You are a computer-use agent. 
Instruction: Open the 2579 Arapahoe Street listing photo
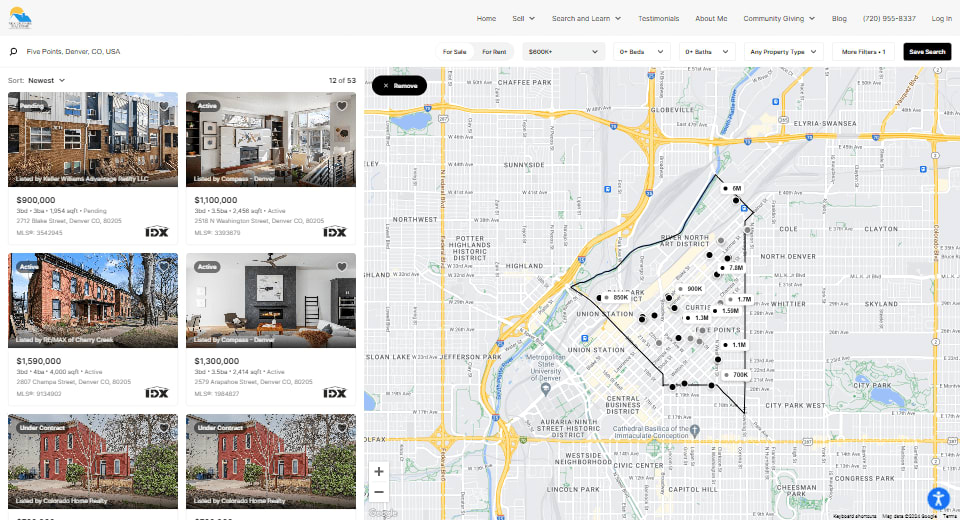click(271, 301)
